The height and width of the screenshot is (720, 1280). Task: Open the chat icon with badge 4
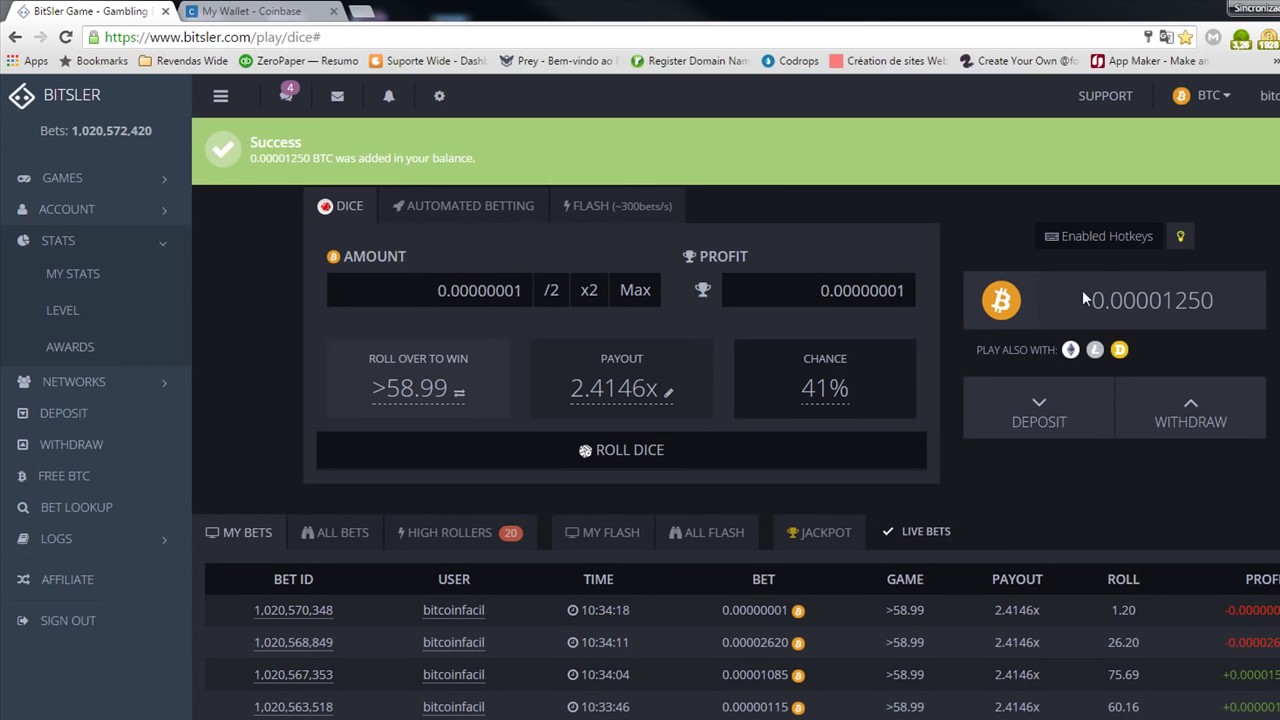point(287,94)
